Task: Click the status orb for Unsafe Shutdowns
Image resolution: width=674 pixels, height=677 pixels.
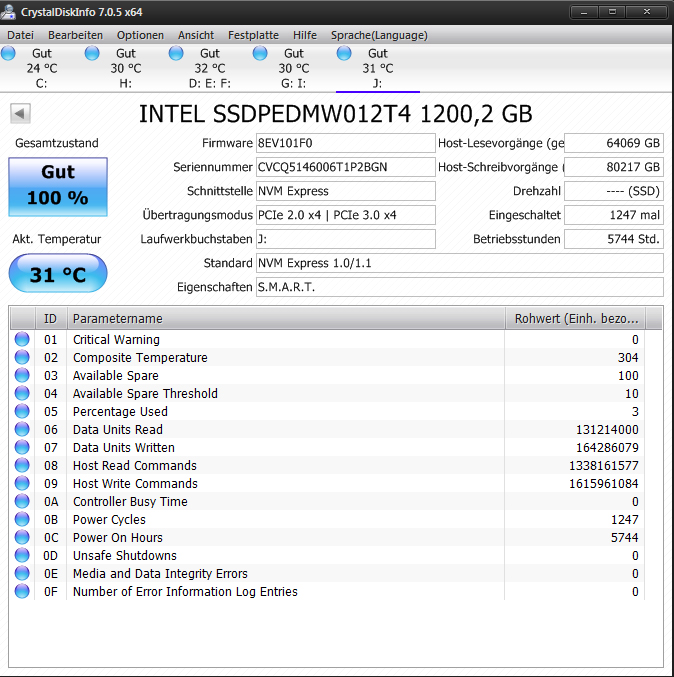Action: [x=22, y=555]
